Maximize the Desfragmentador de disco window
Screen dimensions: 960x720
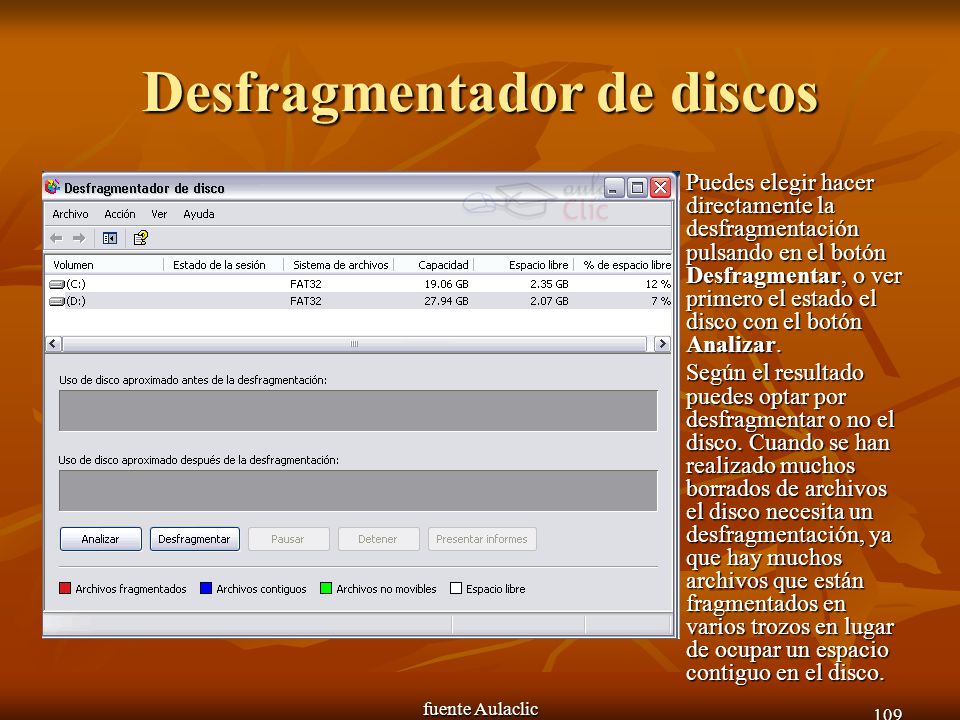coord(637,187)
